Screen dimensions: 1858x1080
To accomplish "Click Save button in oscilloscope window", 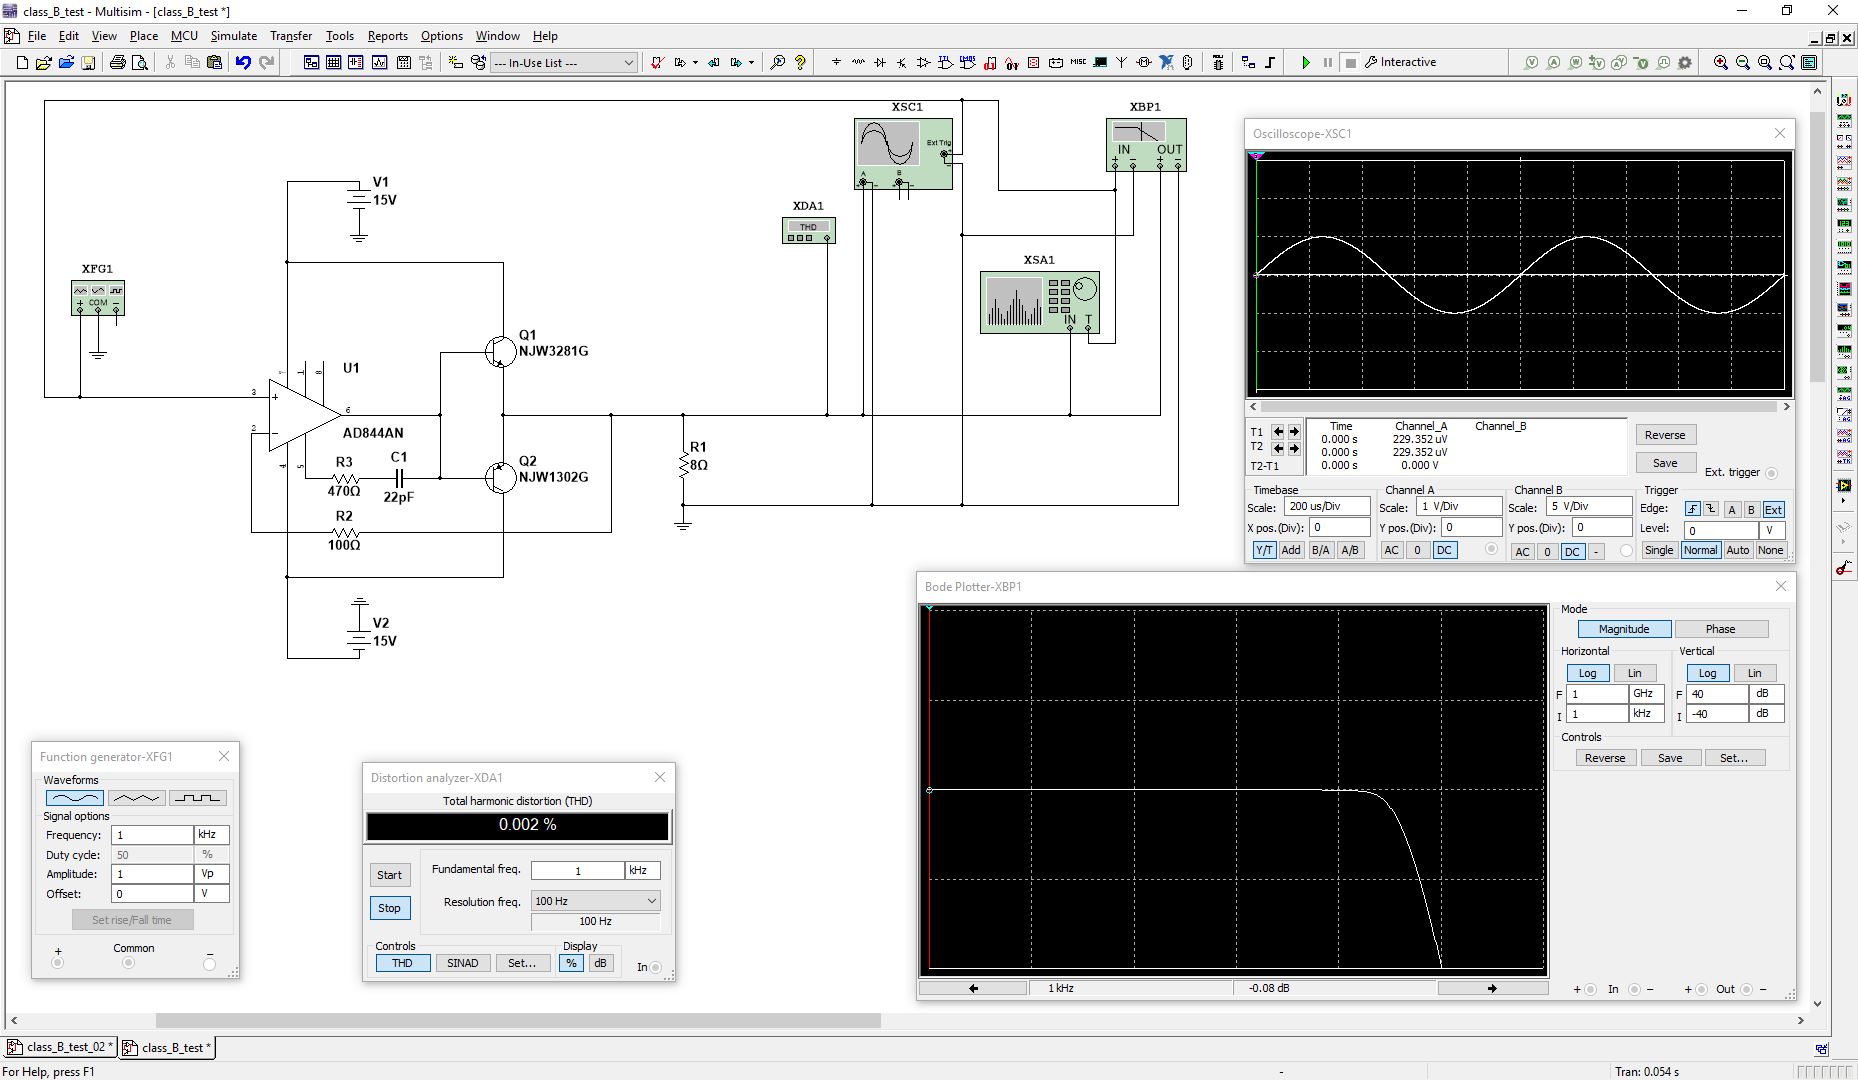I will (x=1665, y=463).
